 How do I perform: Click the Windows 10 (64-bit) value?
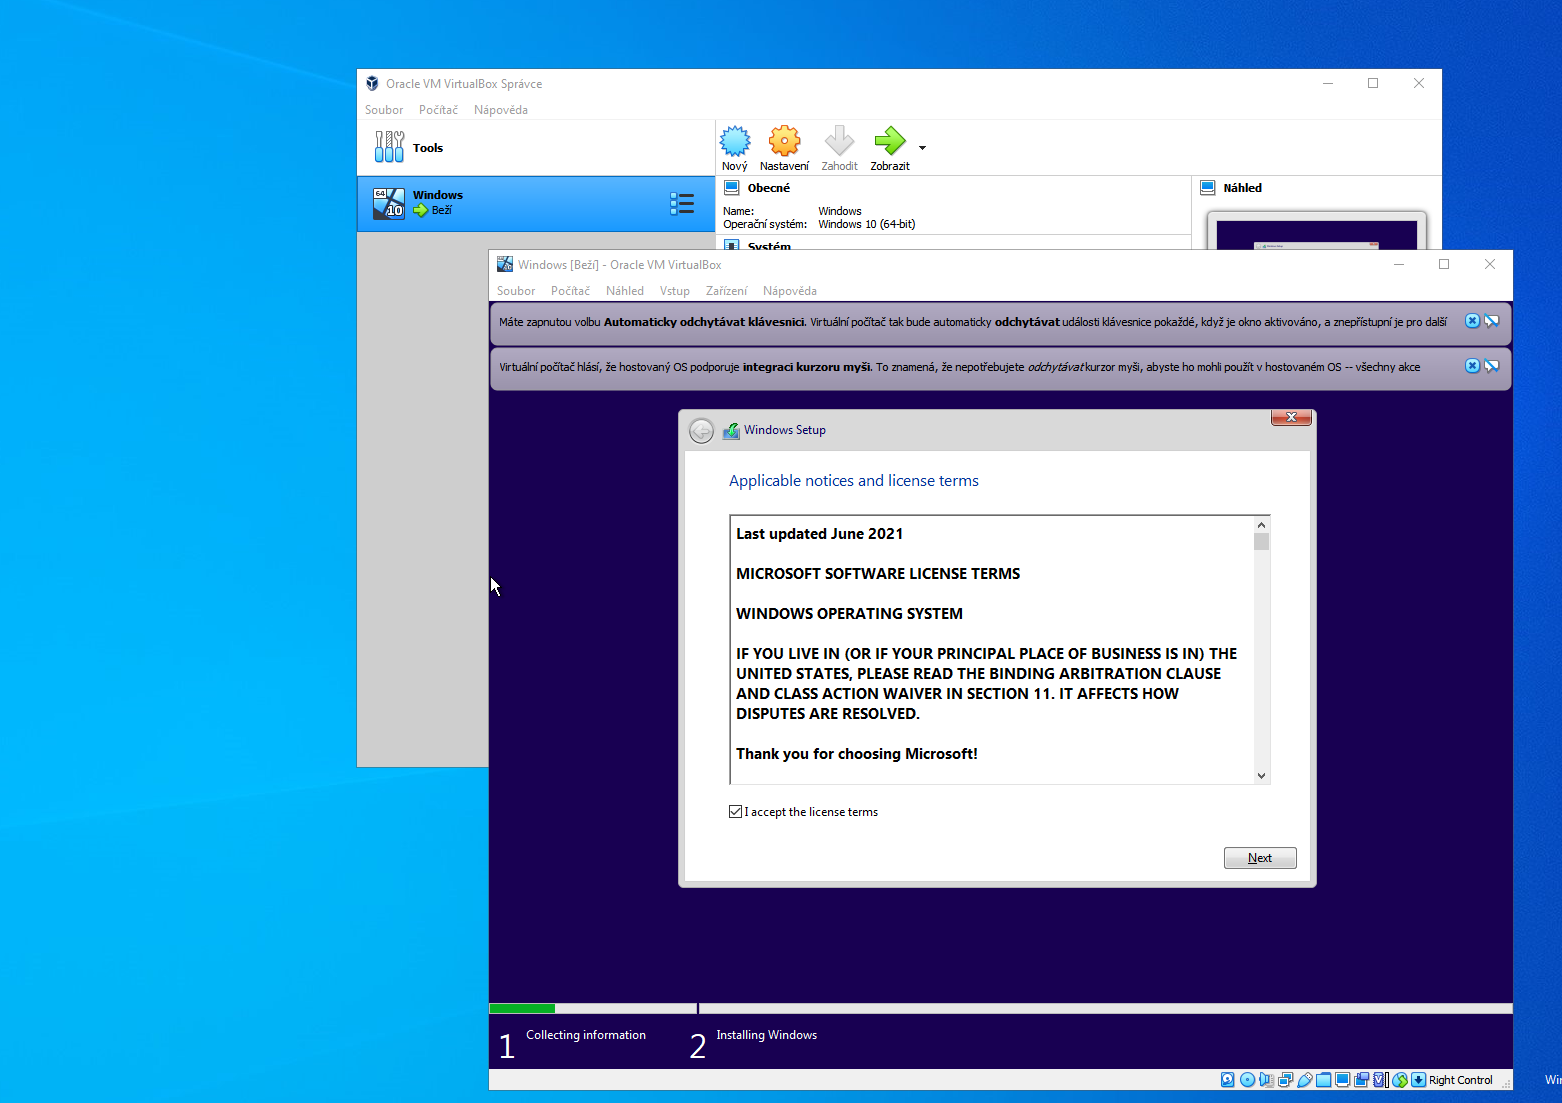pos(867,224)
